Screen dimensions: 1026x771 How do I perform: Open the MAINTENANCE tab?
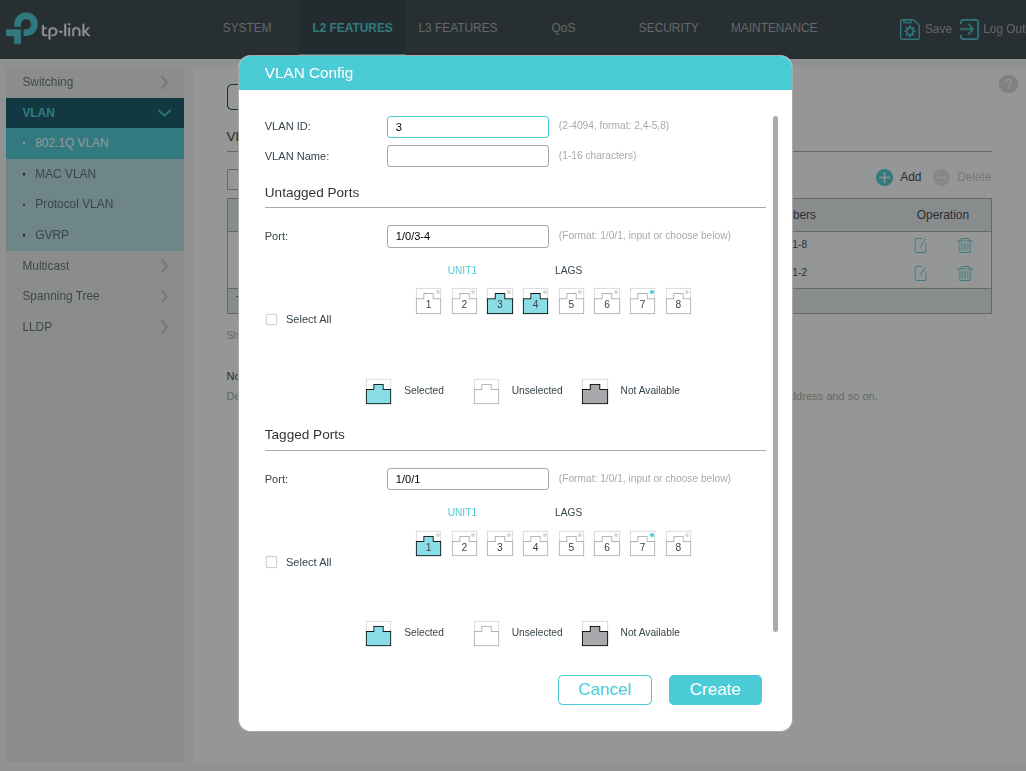[x=773, y=28]
